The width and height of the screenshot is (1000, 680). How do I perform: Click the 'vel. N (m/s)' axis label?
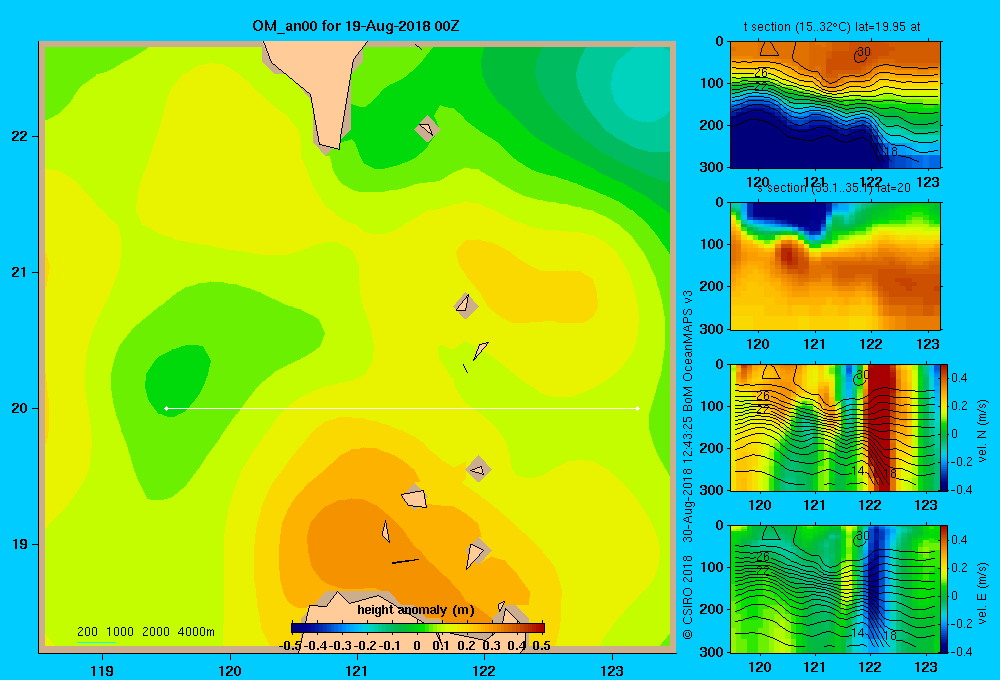982,431
